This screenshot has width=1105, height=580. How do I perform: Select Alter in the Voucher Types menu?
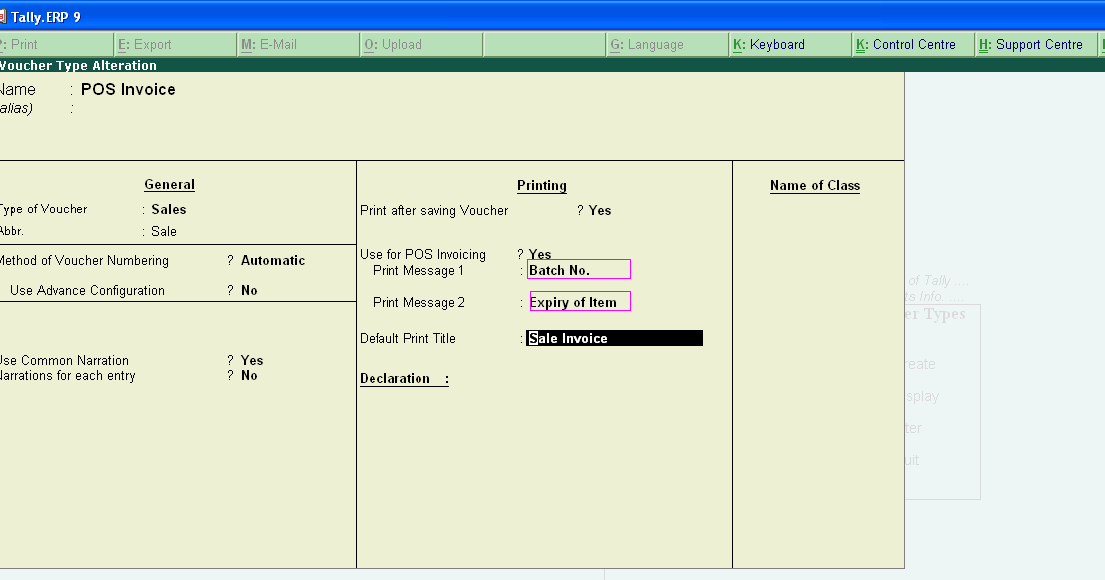click(922, 428)
